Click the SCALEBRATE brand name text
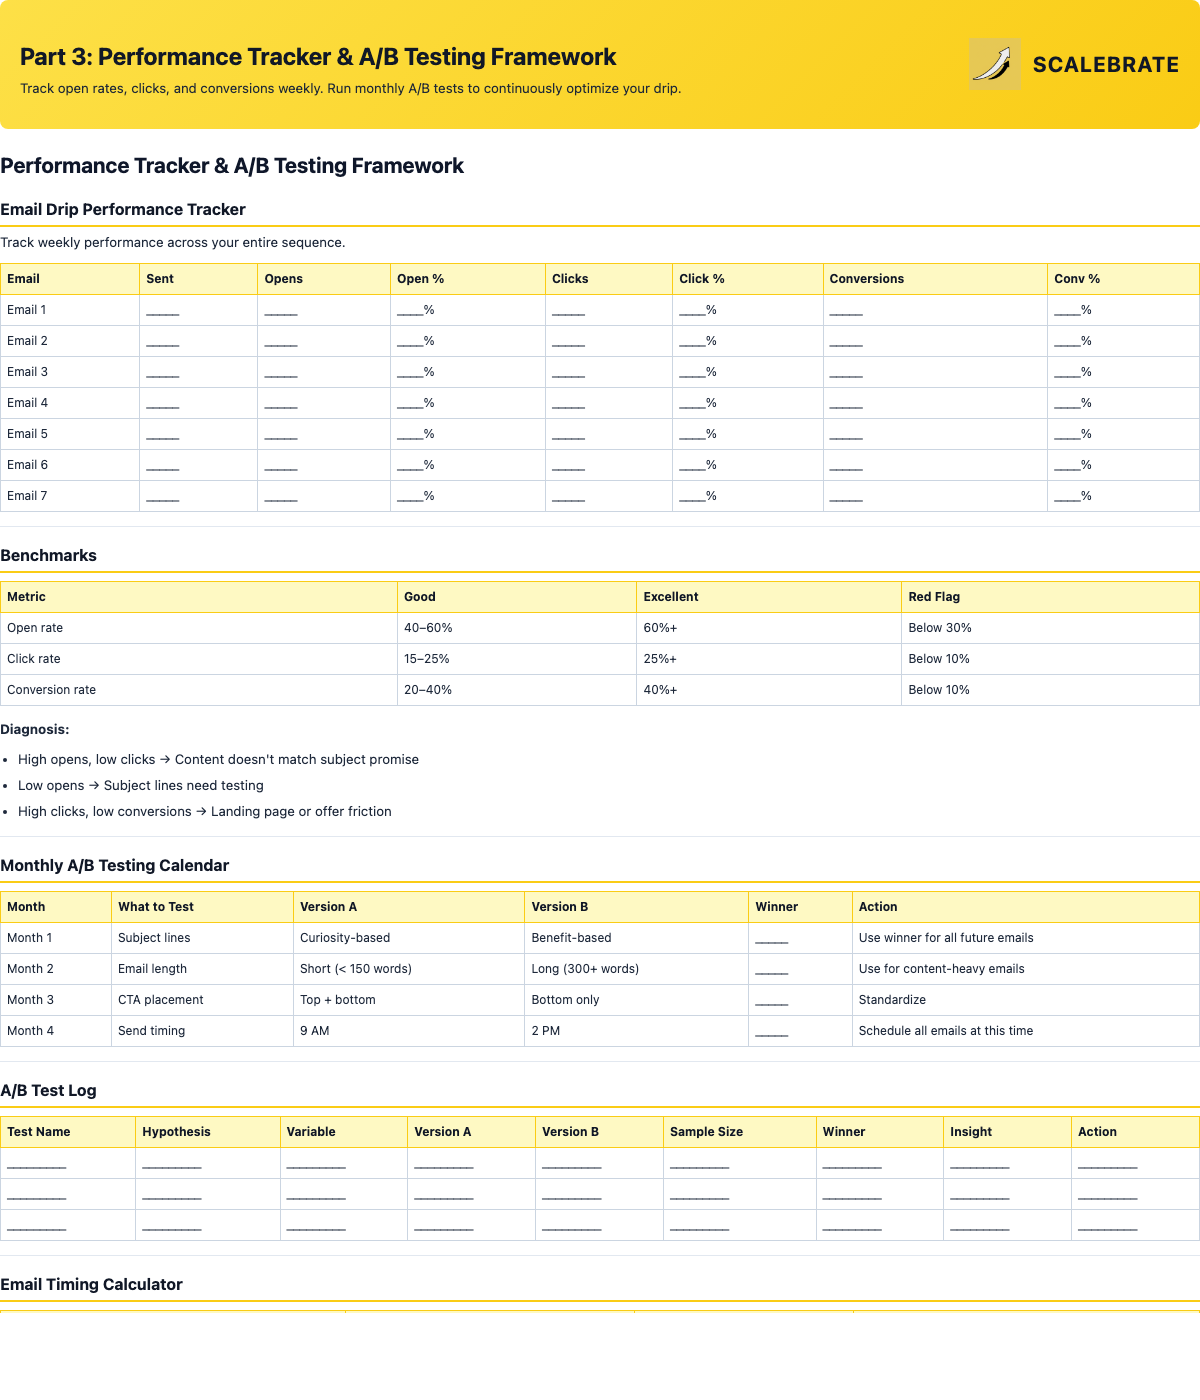Image resolution: width=1200 pixels, height=1400 pixels. coord(1106,65)
